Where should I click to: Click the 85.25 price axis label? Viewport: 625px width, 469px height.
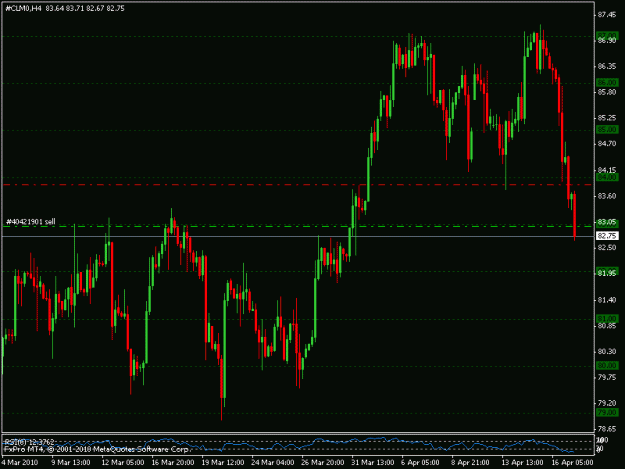[607, 118]
